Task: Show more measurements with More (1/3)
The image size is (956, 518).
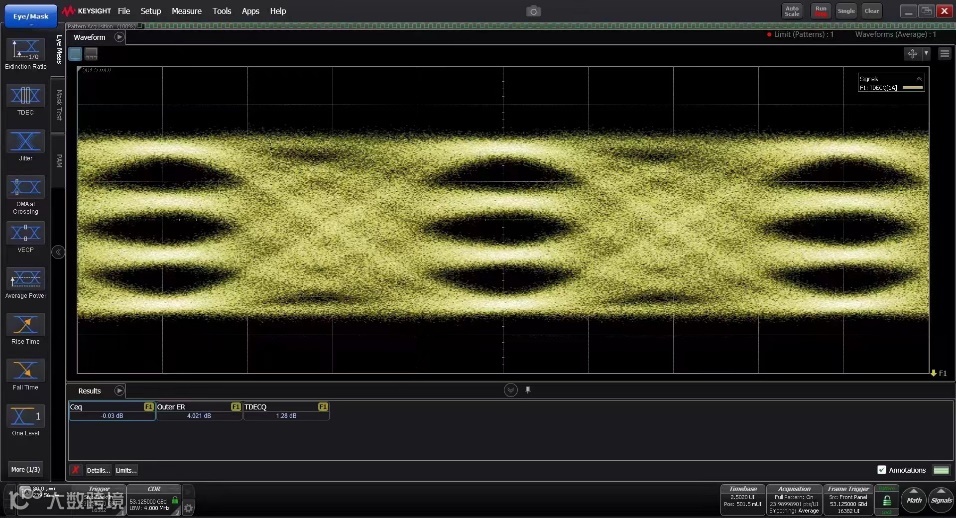Action: pyautogui.click(x=26, y=469)
